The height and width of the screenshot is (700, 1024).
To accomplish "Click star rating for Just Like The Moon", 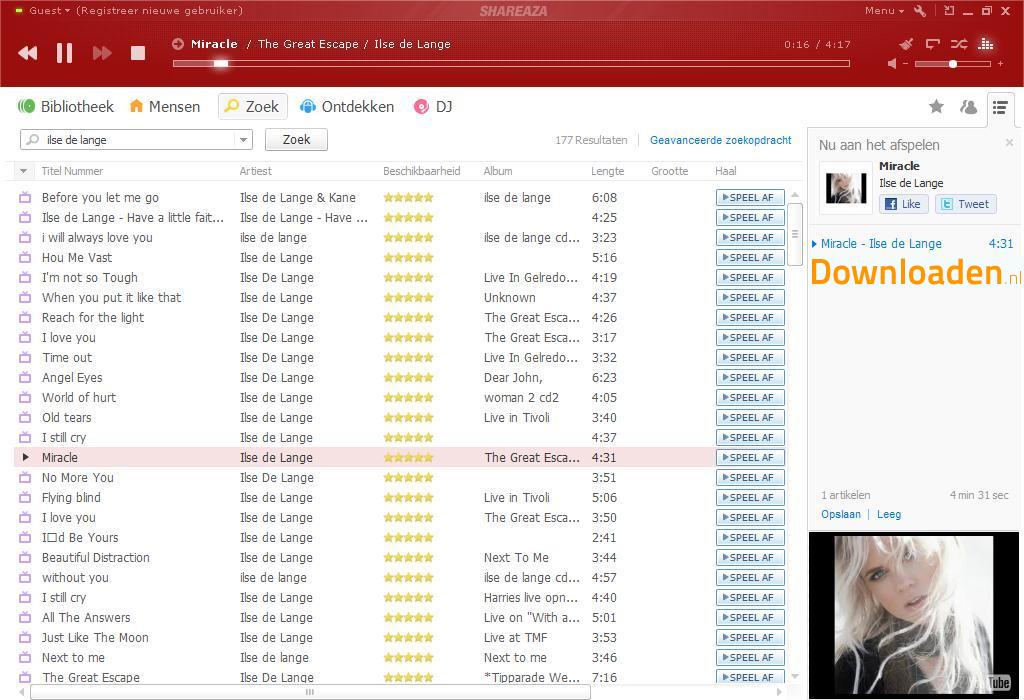I will tap(408, 637).
